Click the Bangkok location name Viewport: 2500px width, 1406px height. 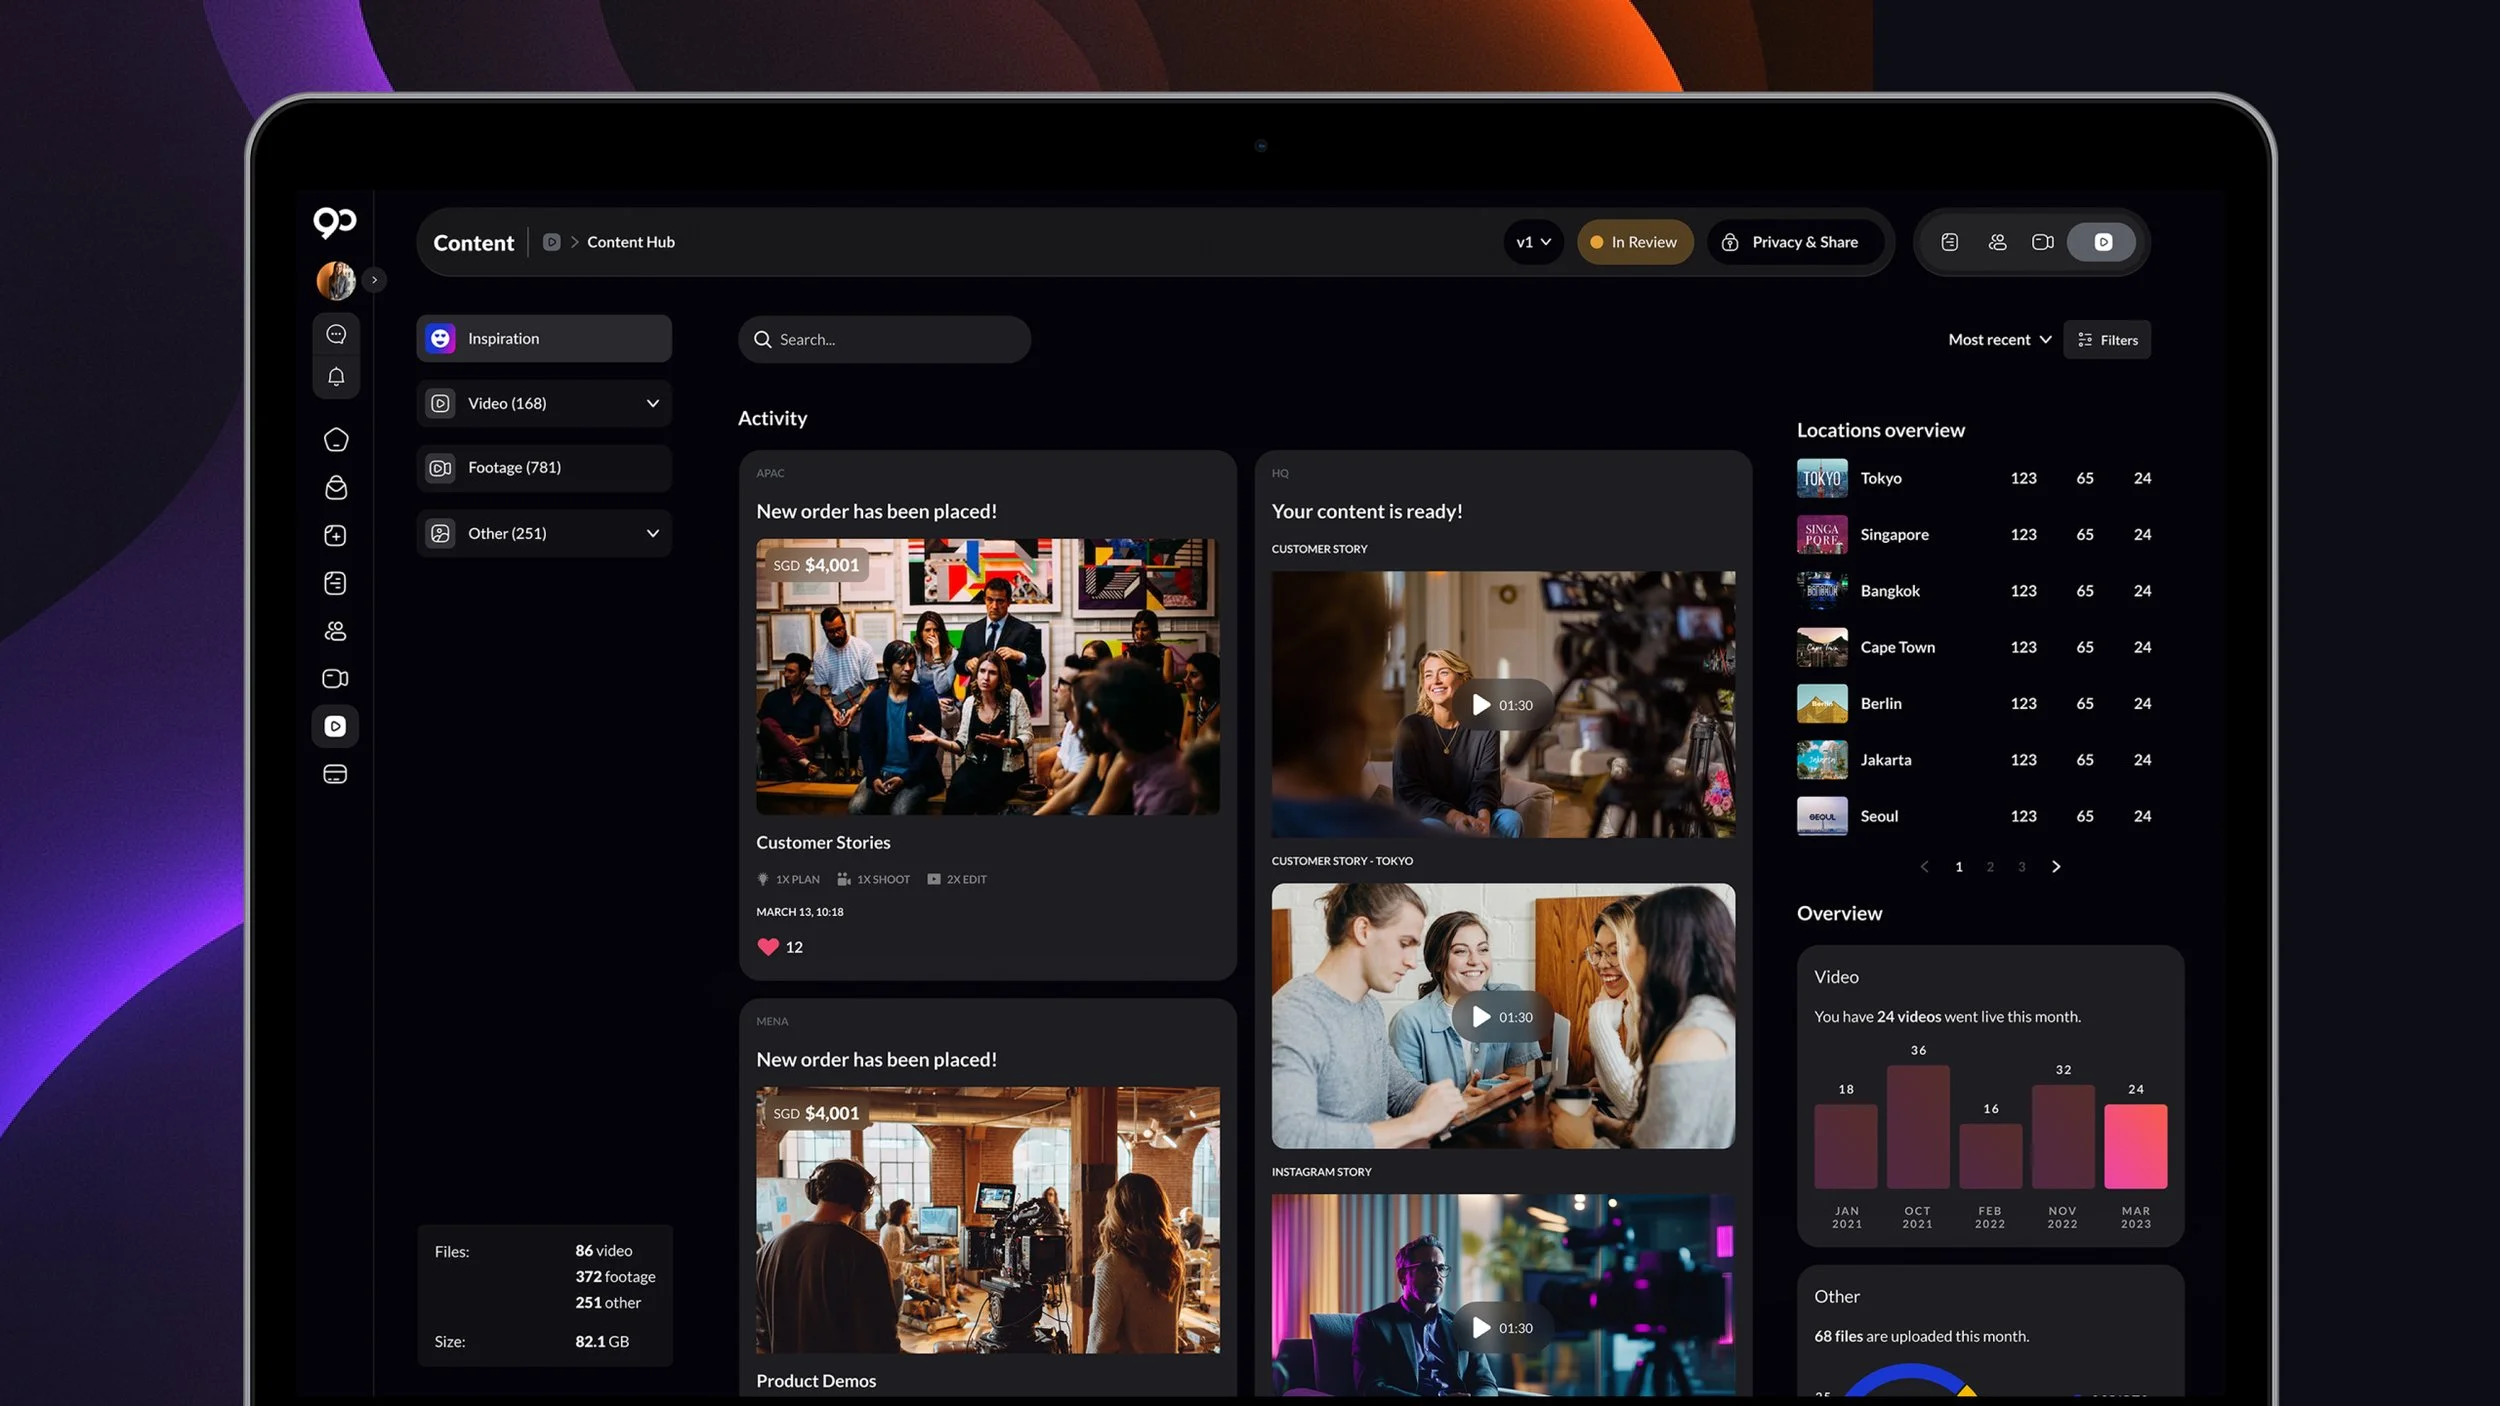[x=1890, y=591]
